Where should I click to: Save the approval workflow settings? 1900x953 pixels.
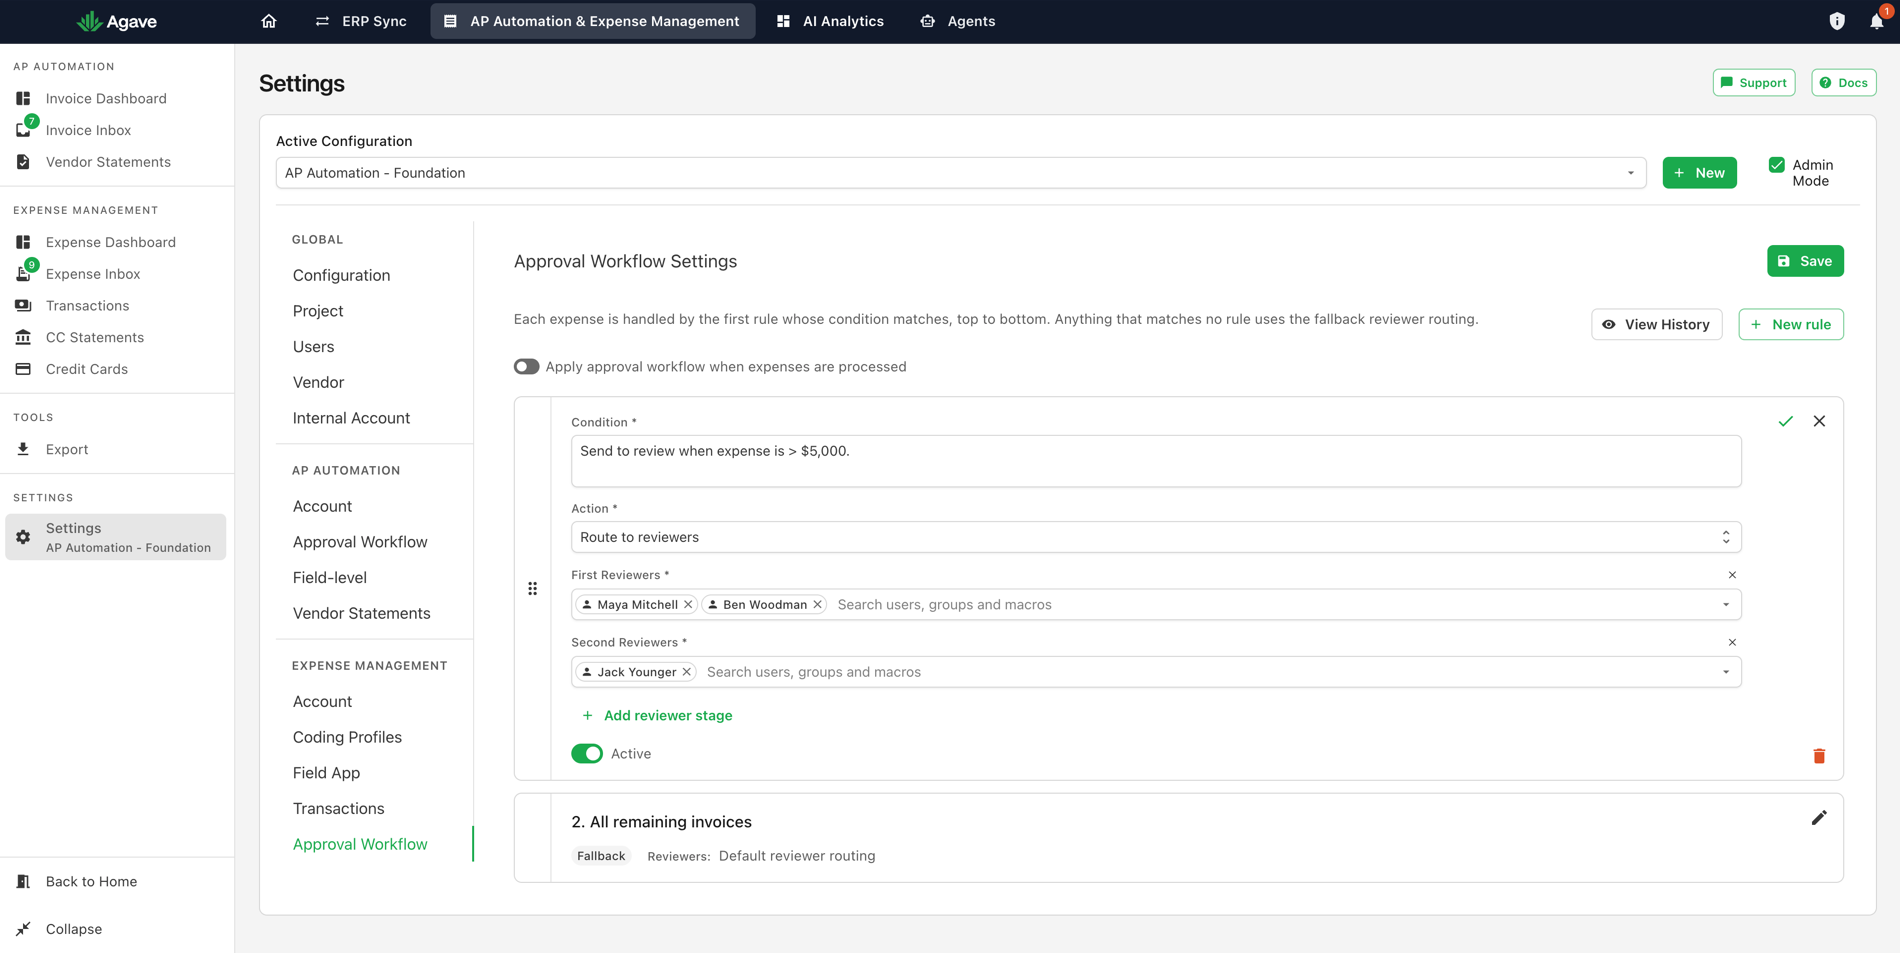point(1805,261)
